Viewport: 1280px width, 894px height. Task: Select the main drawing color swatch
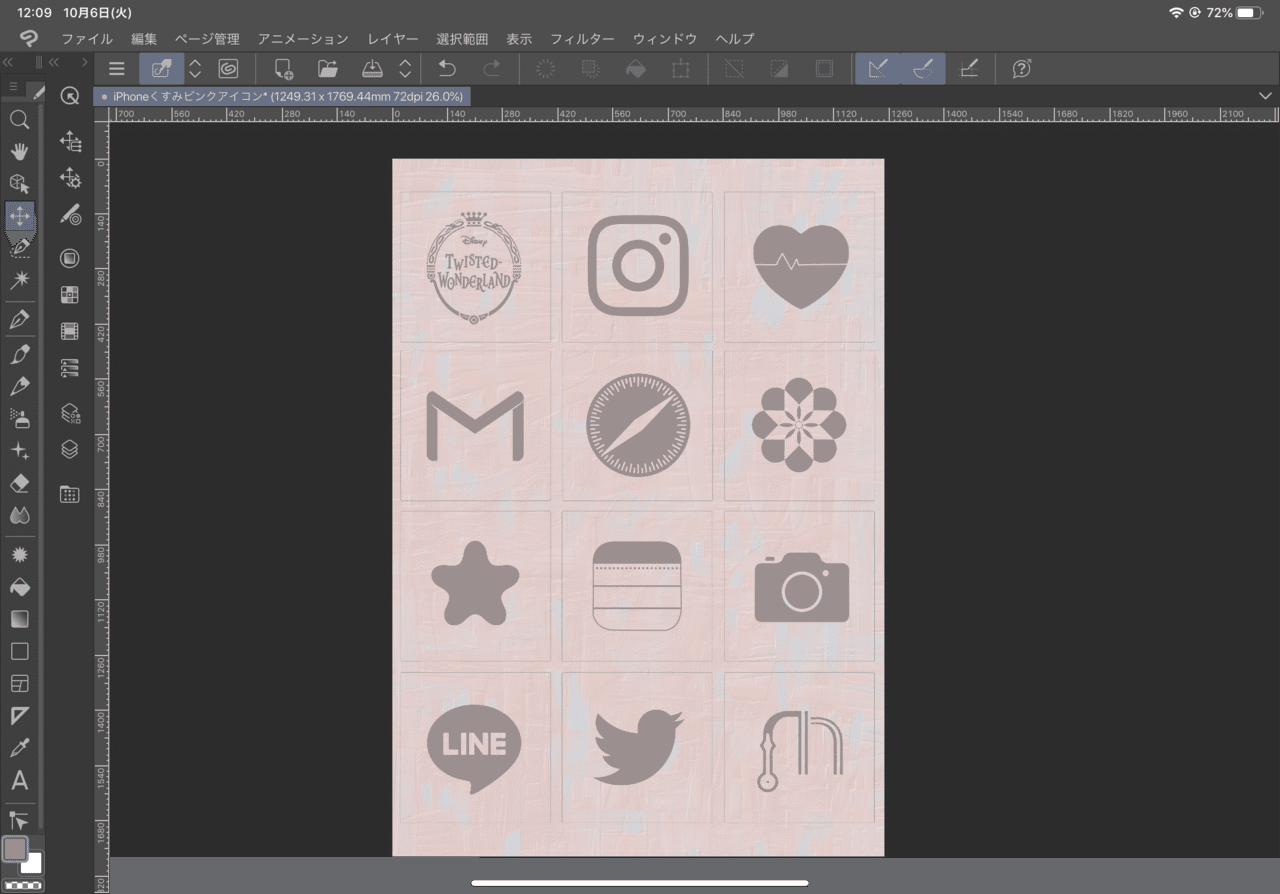pyautogui.click(x=14, y=849)
